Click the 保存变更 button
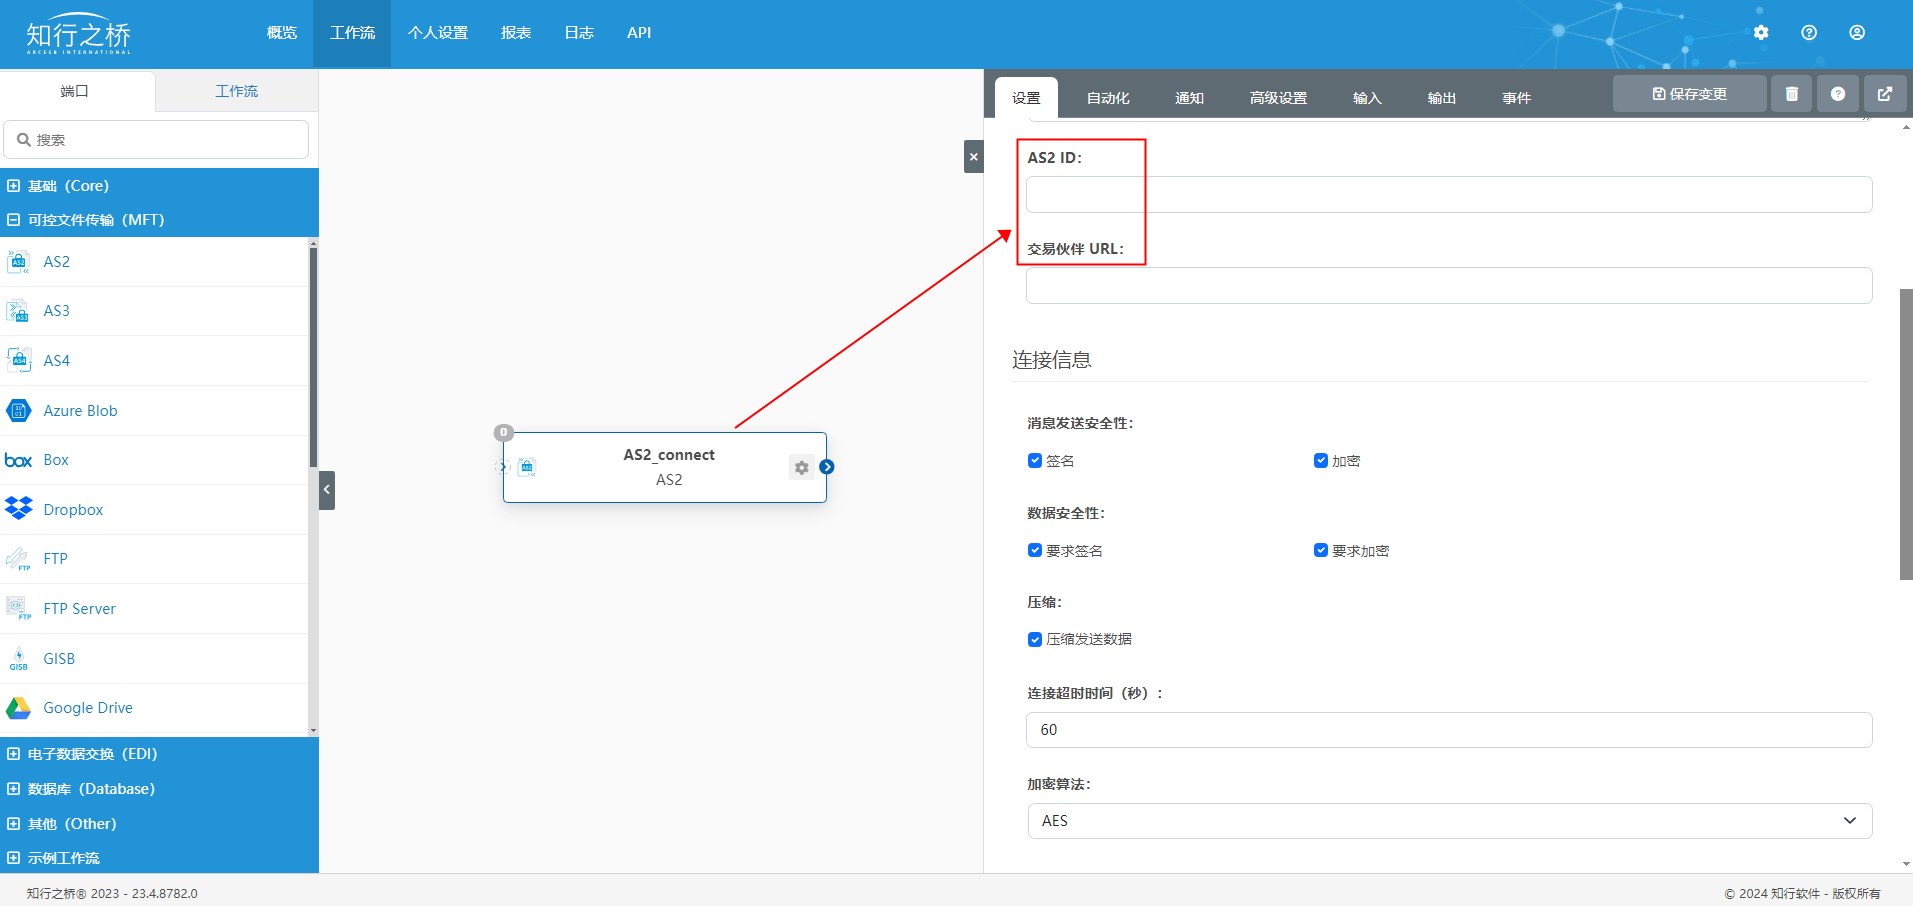The width and height of the screenshot is (1913, 906). (1689, 94)
